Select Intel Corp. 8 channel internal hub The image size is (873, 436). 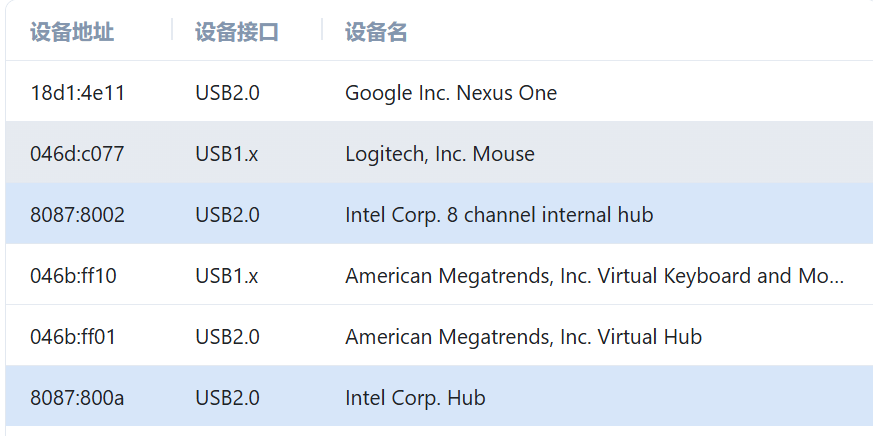coord(499,214)
